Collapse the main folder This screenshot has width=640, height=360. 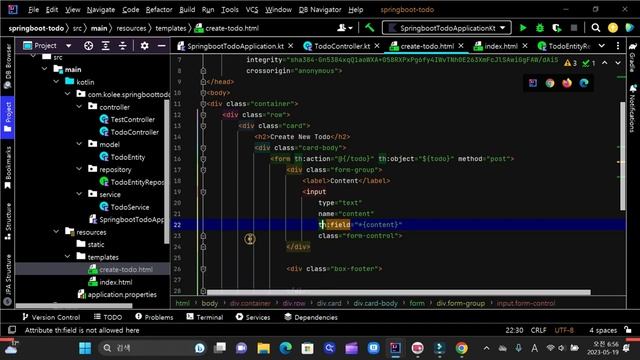[x=44, y=69]
